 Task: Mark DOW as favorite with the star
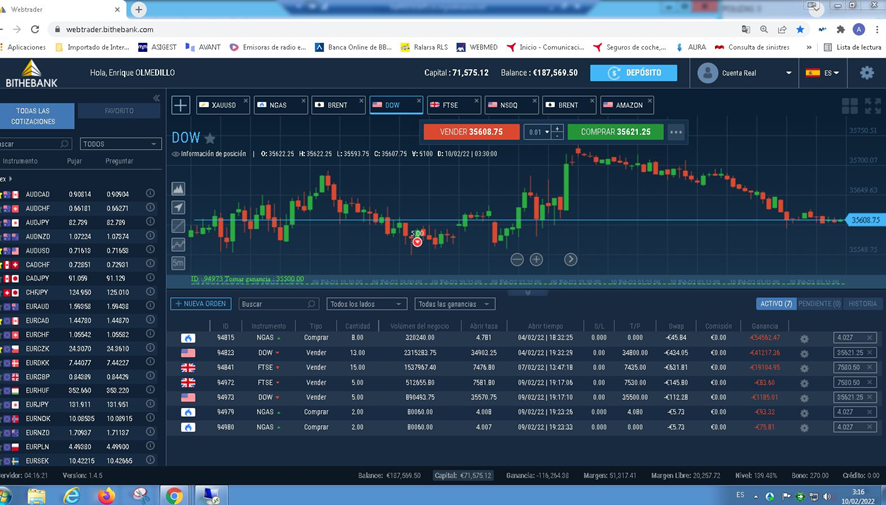pyautogui.click(x=210, y=138)
